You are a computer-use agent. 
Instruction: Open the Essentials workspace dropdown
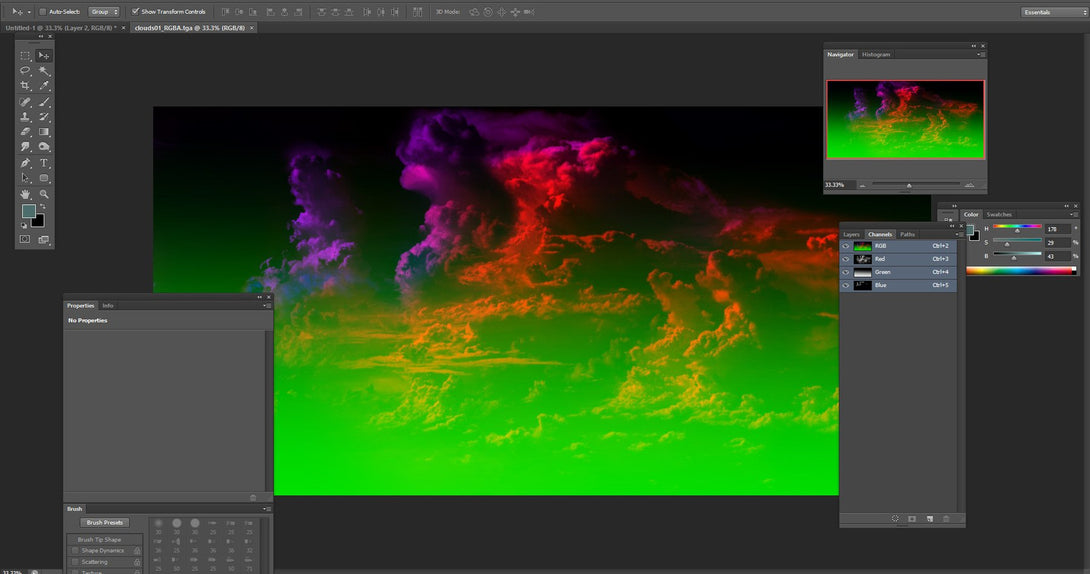pos(1053,12)
